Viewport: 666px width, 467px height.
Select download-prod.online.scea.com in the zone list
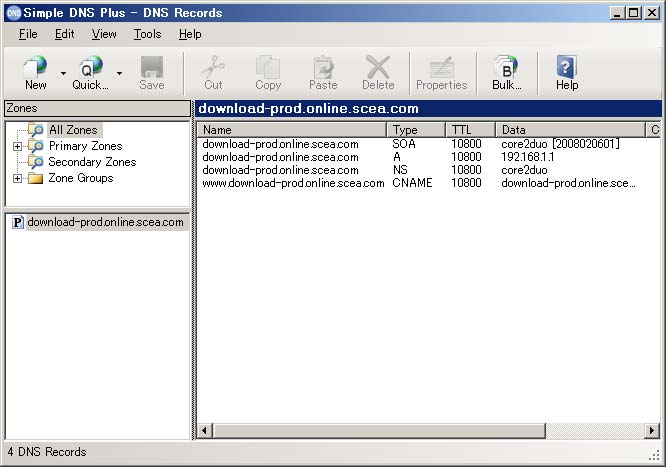(105, 222)
